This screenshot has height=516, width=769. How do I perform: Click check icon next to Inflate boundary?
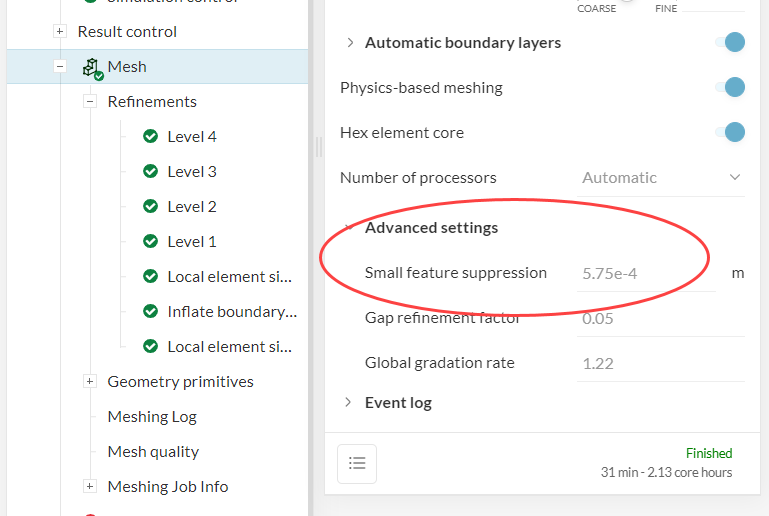tap(151, 312)
